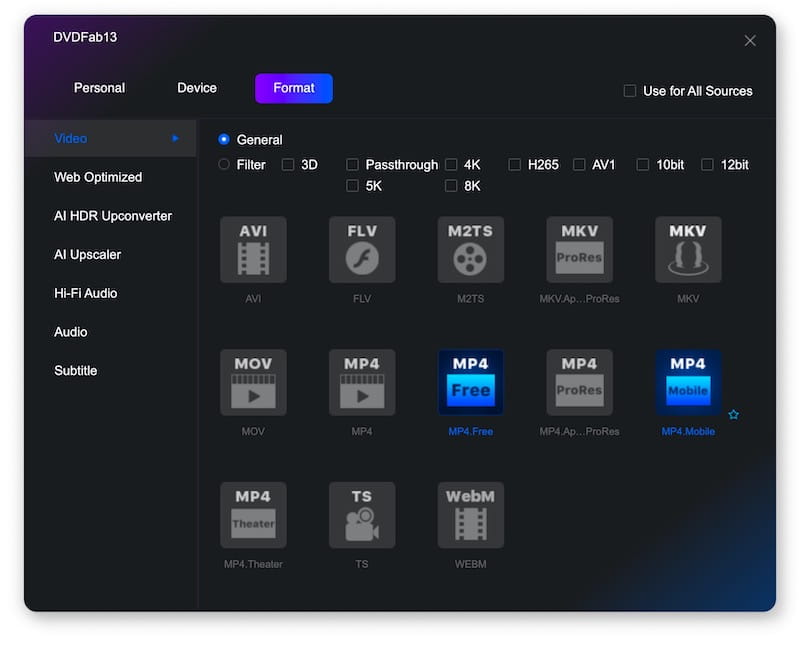Select the Filter radio button

click(x=223, y=164)
